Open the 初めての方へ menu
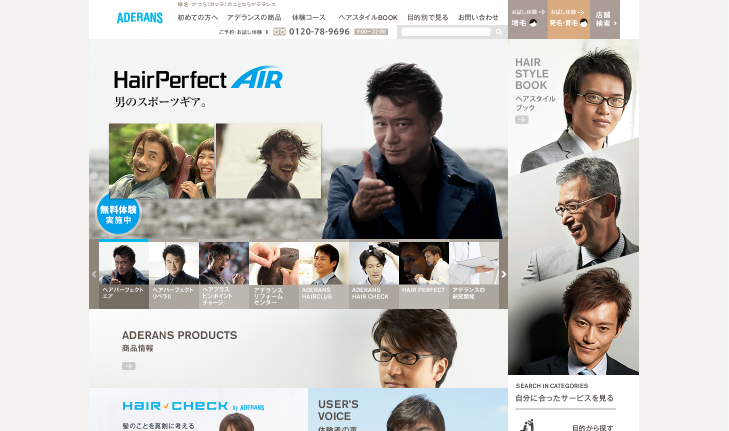 click(198, 18)
